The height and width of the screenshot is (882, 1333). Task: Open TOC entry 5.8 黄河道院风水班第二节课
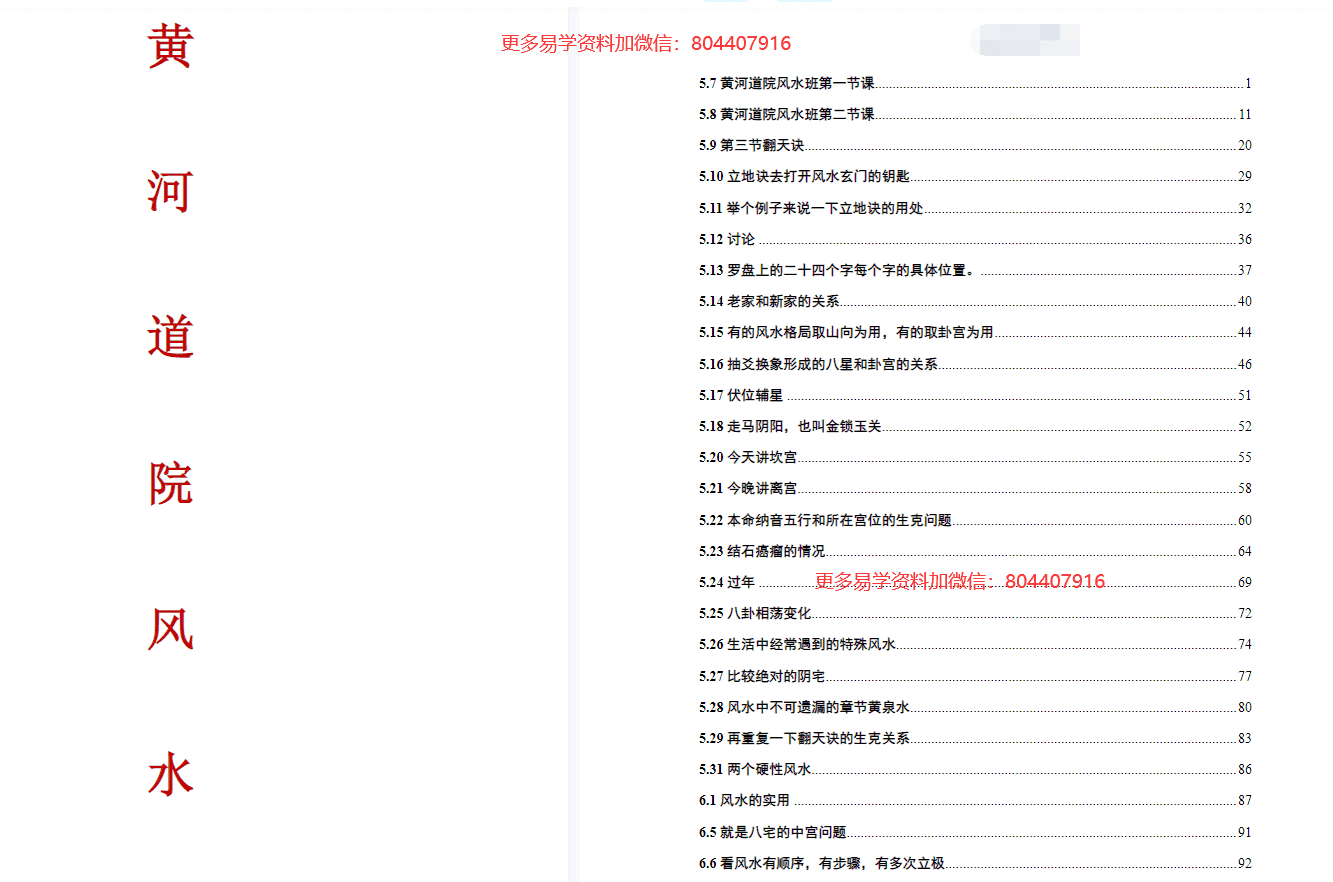(787, 114)
